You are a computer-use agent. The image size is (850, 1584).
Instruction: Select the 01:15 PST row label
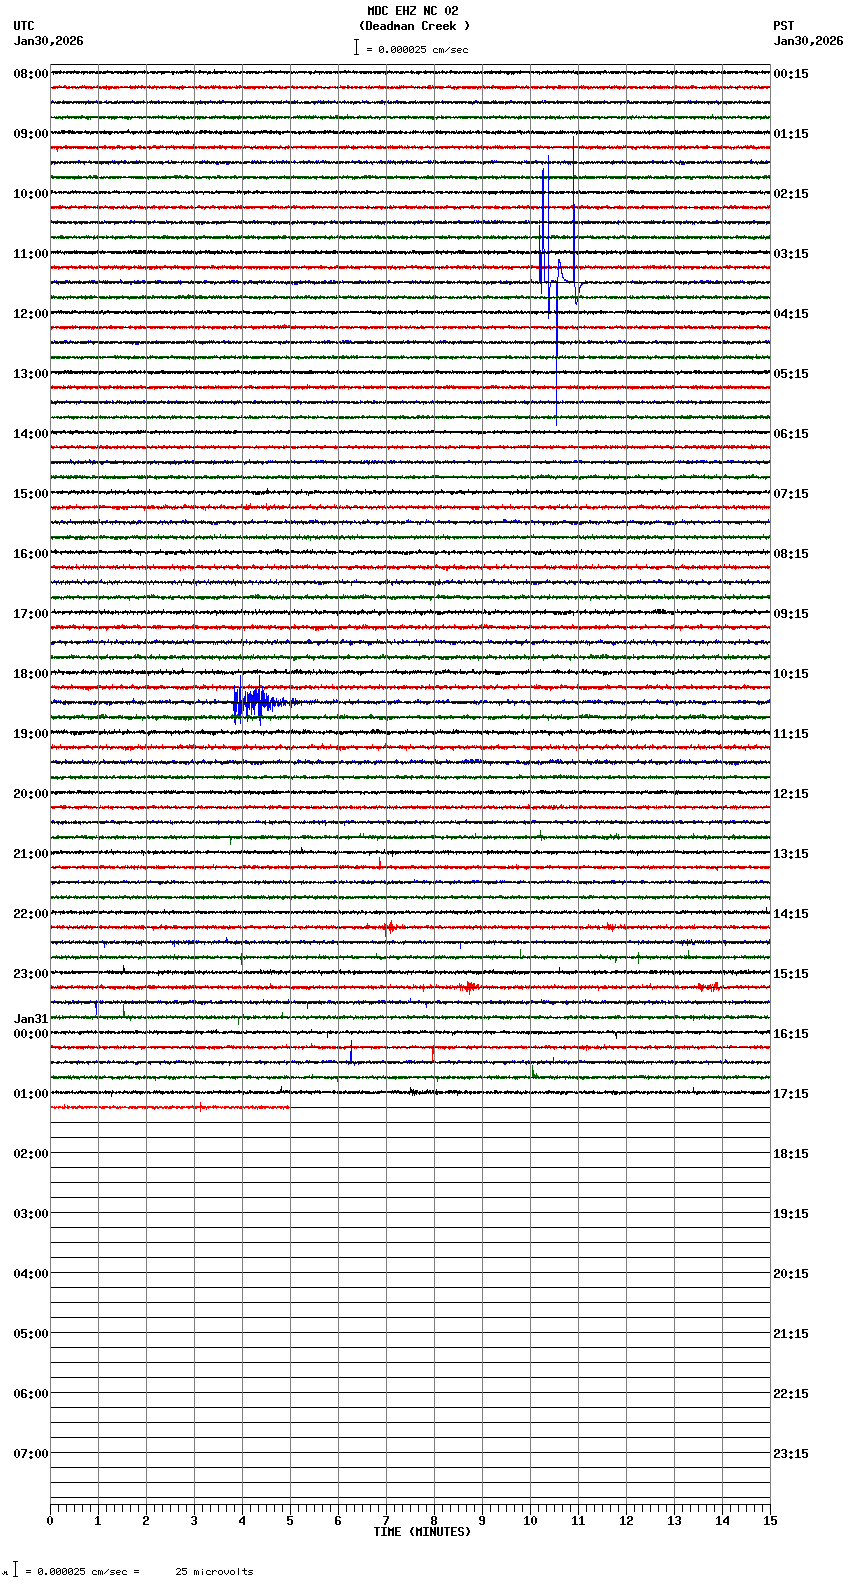click(791, 134)
